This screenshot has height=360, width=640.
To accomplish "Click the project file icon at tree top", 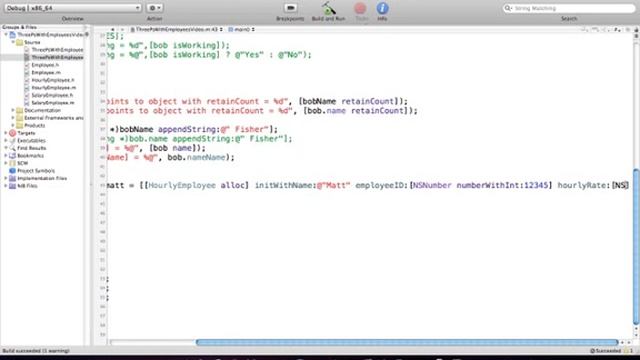I will (13, 35).
